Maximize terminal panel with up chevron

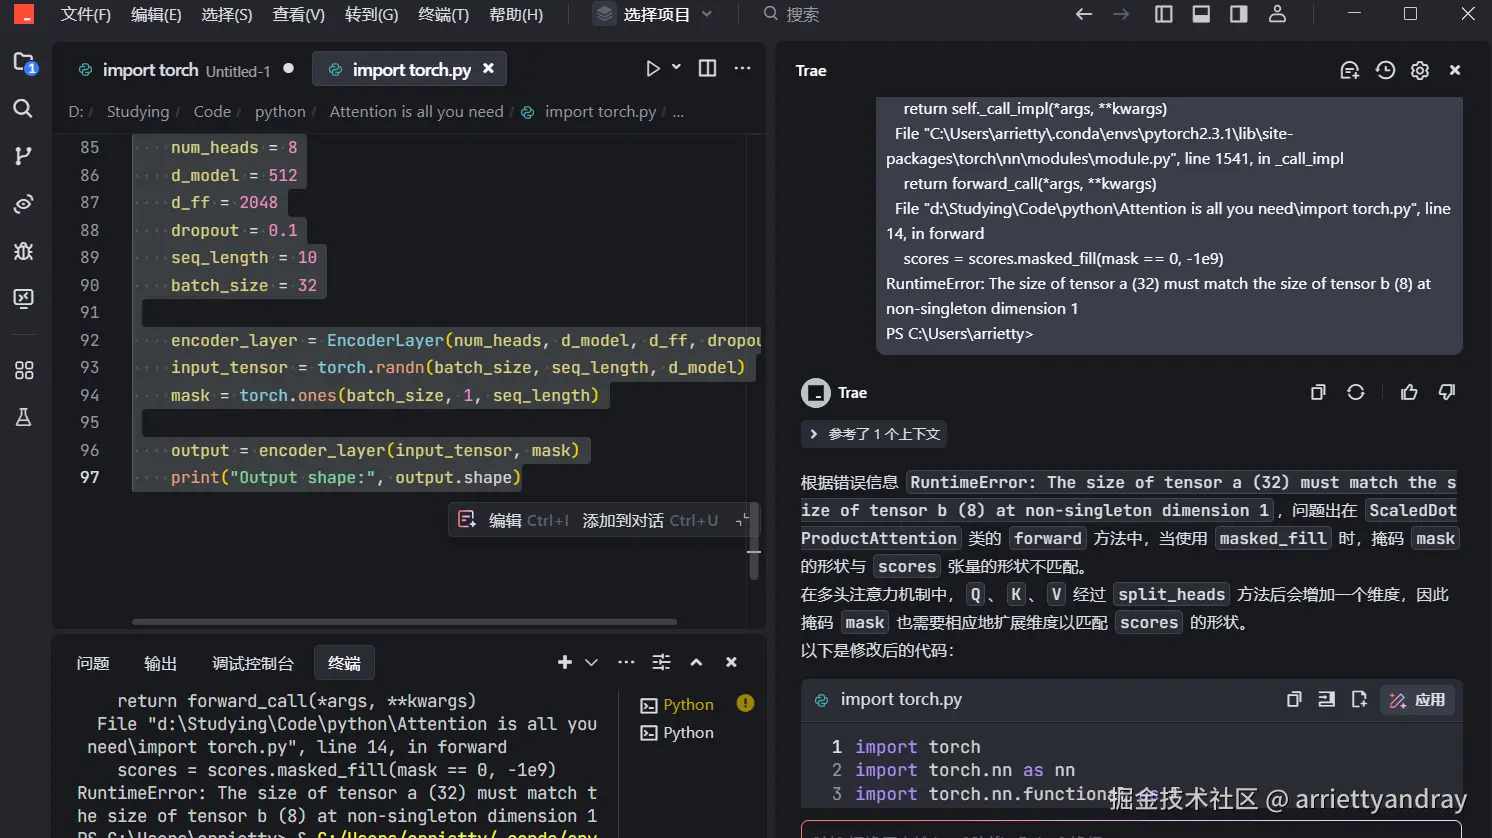696,662
